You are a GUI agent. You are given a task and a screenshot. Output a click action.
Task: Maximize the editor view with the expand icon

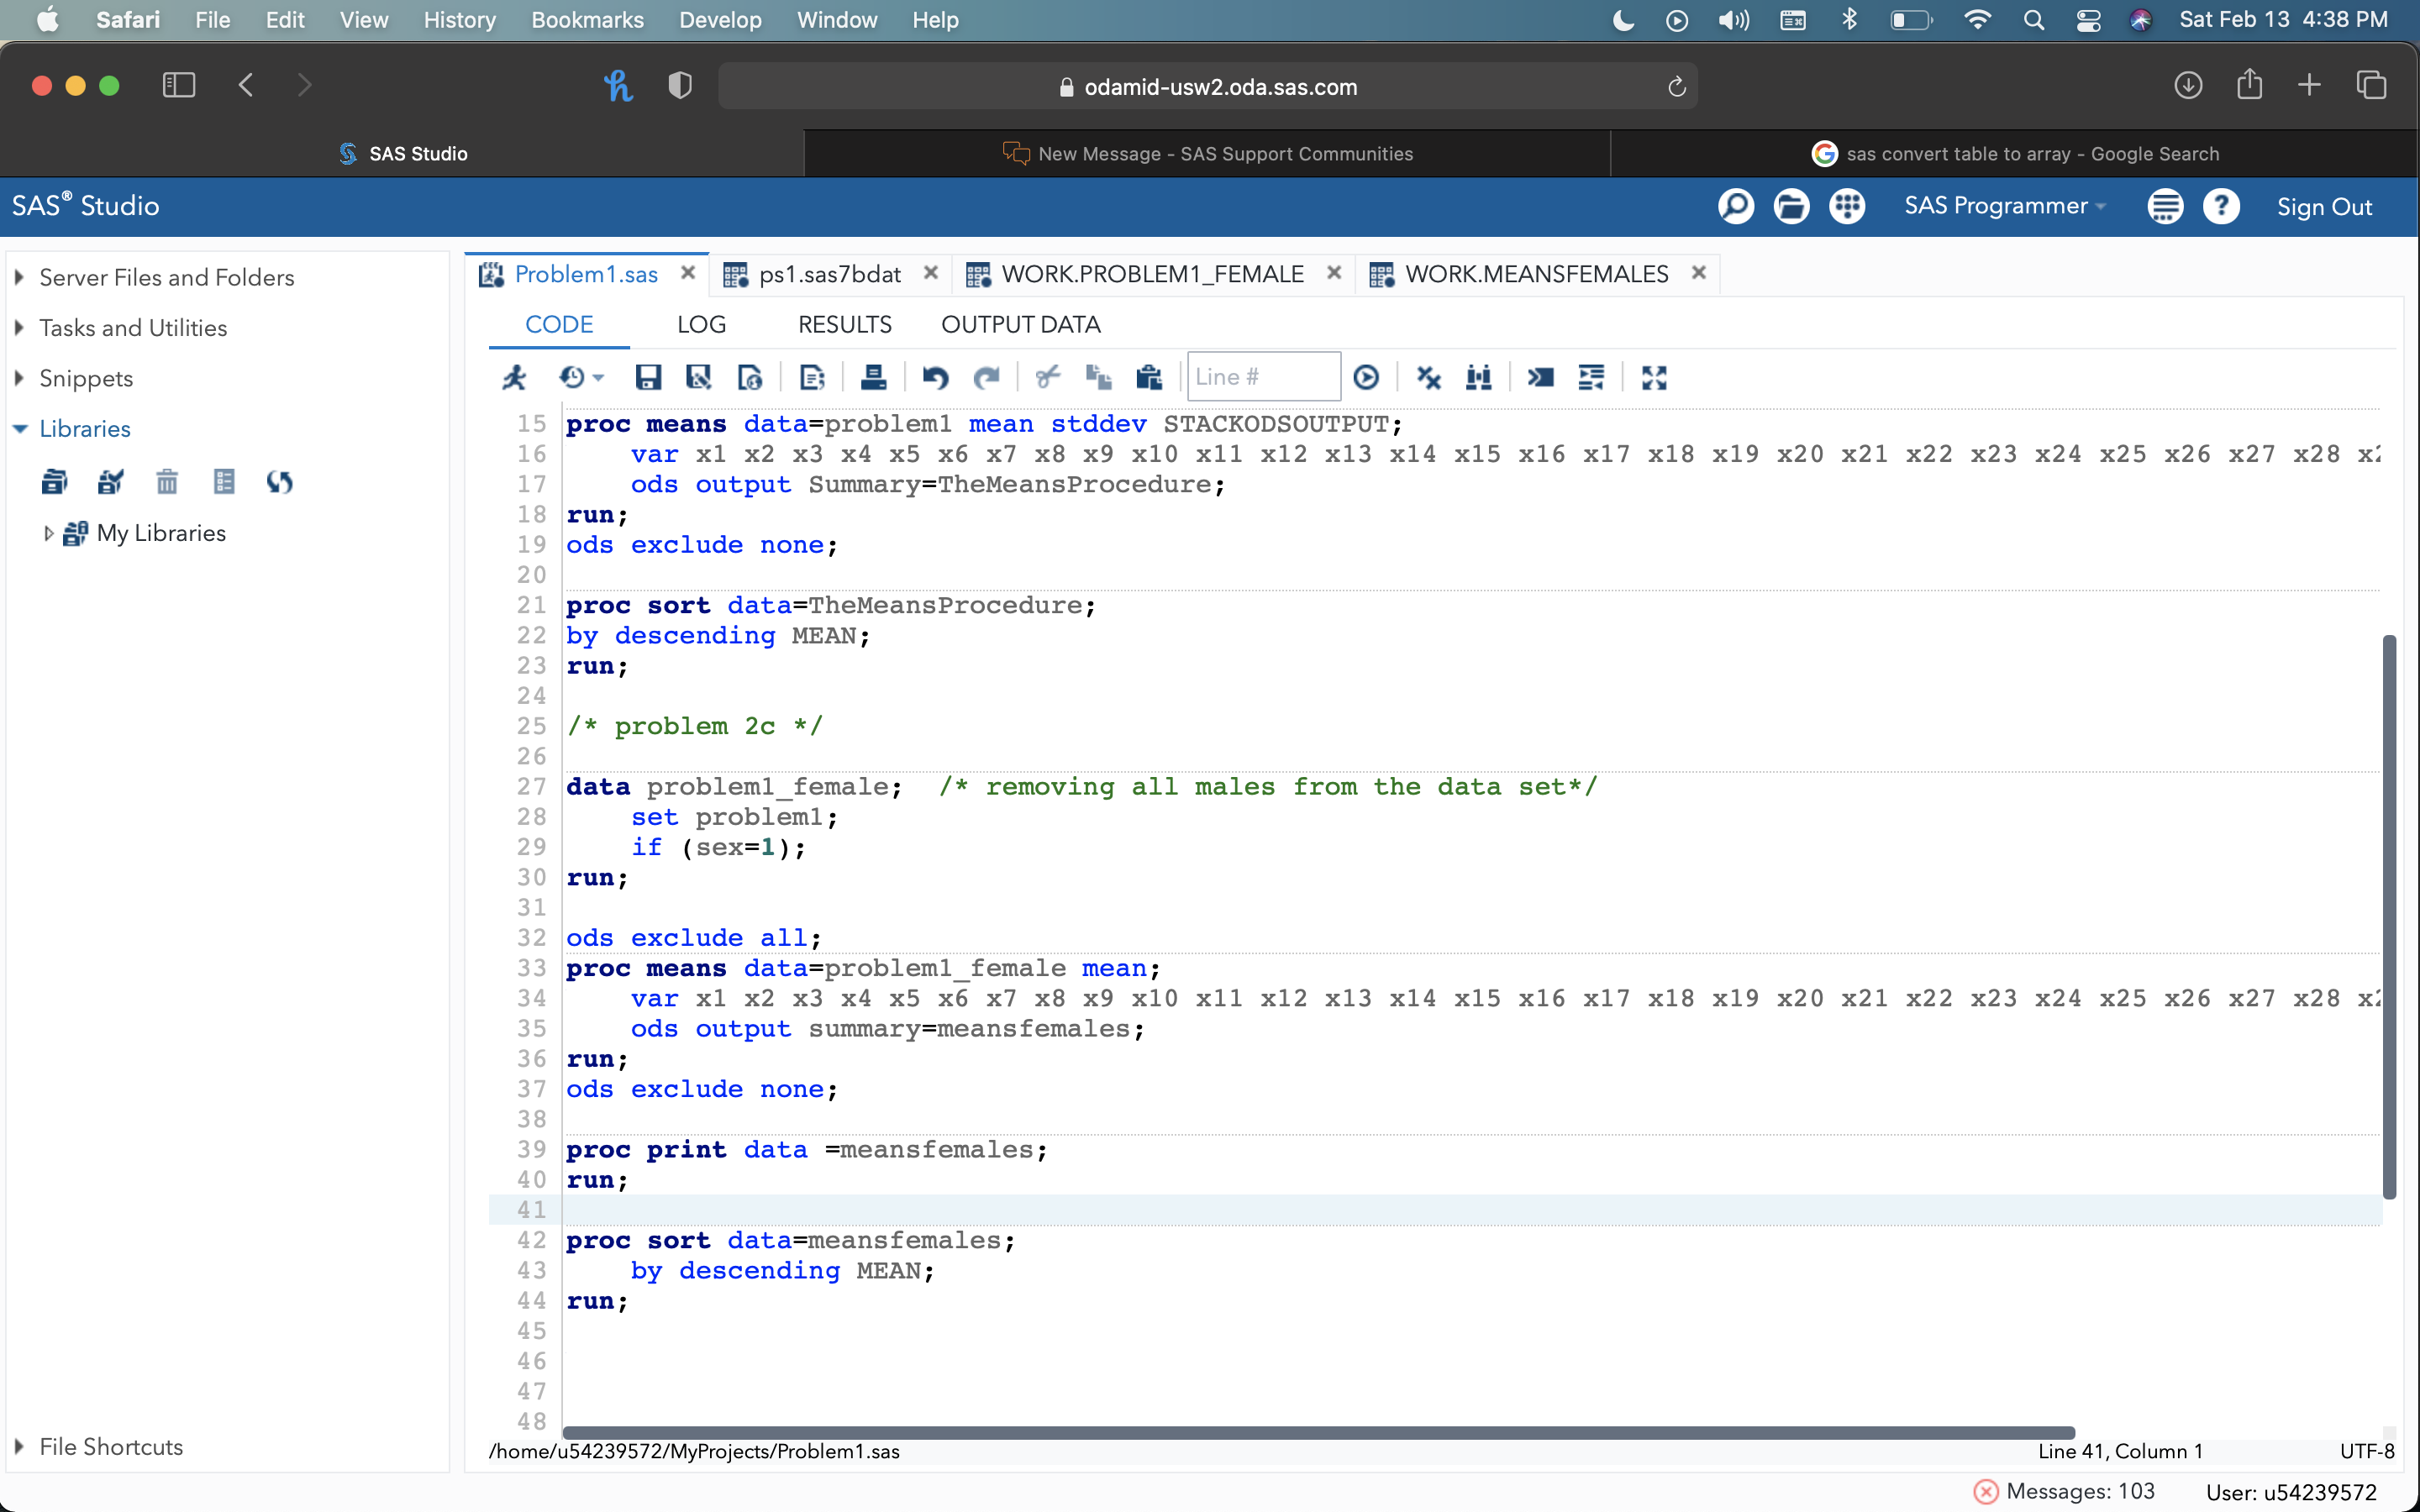tap(1654, 377)
